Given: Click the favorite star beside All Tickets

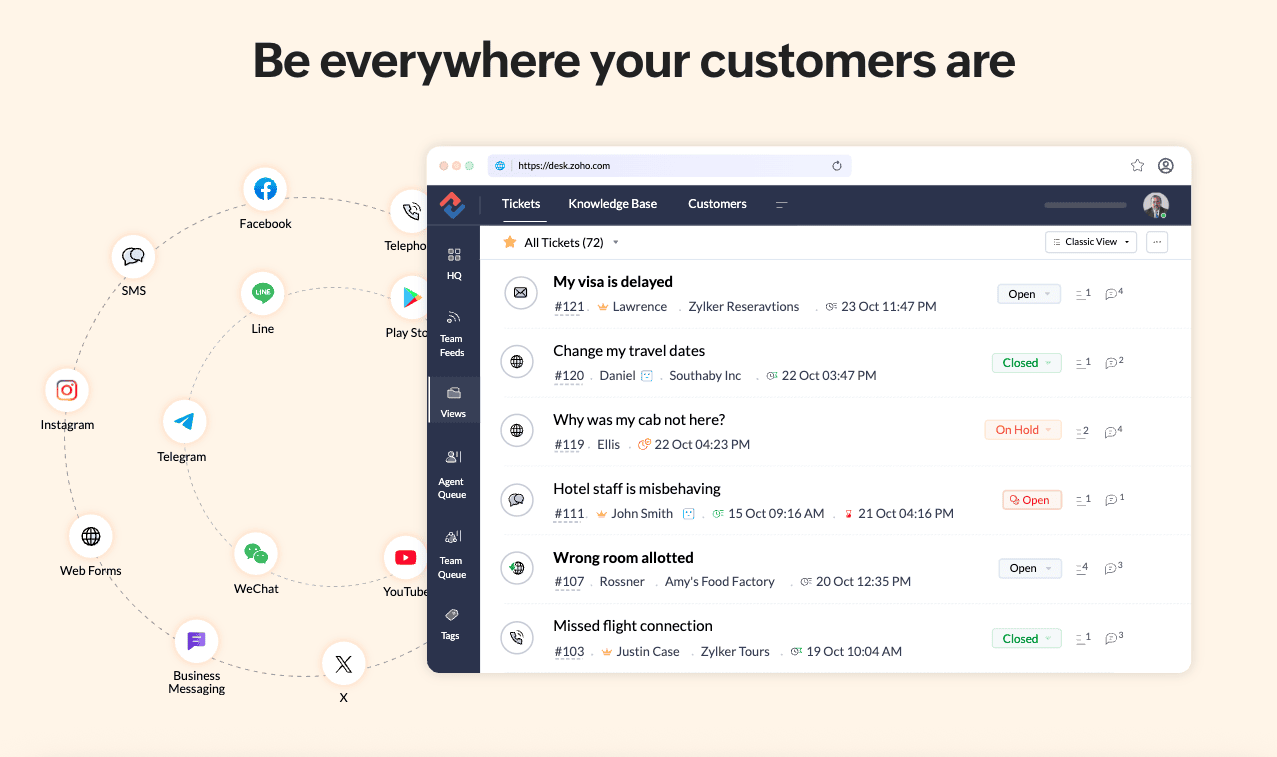Looking at the screenshot, I should pyautogui.click(x=510, y=242).
